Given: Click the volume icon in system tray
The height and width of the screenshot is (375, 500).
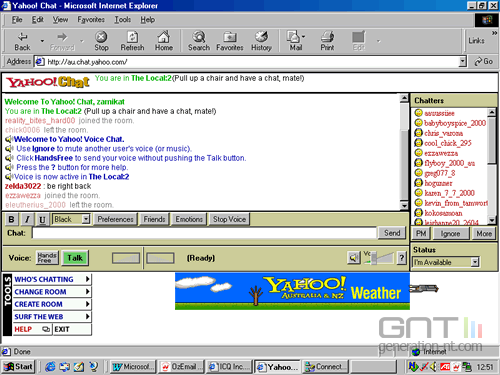Looking at the screenshot, I should (434, 367).
